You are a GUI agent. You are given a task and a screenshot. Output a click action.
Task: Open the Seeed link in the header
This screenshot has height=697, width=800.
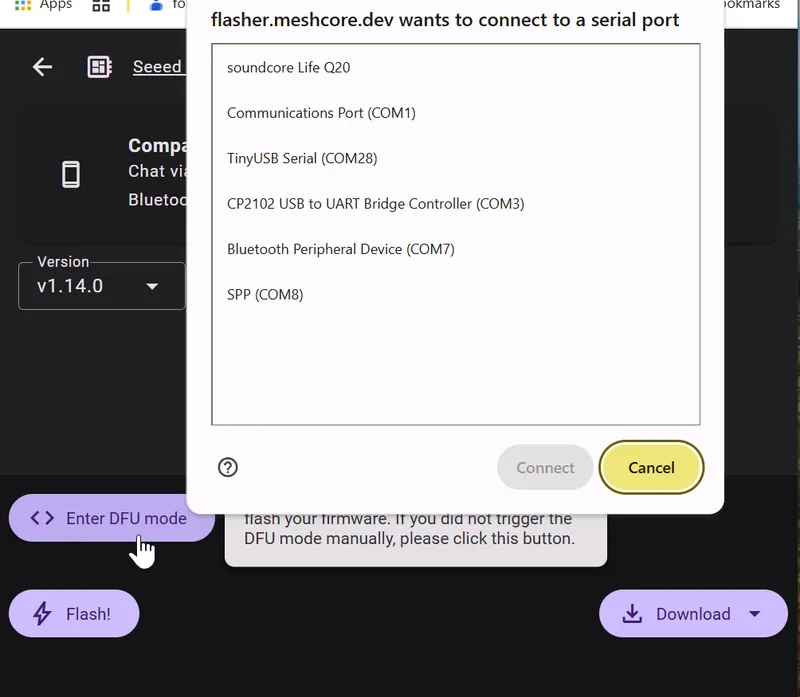pos(157,66)
